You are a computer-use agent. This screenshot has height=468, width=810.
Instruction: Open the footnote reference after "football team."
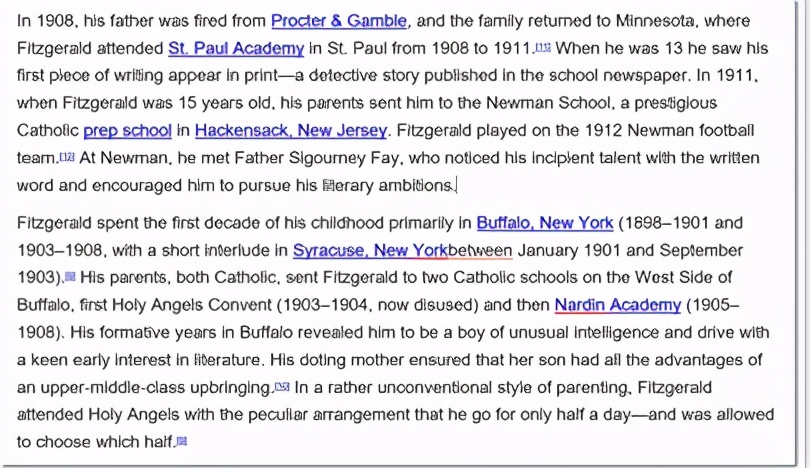[x=67, y=157]
